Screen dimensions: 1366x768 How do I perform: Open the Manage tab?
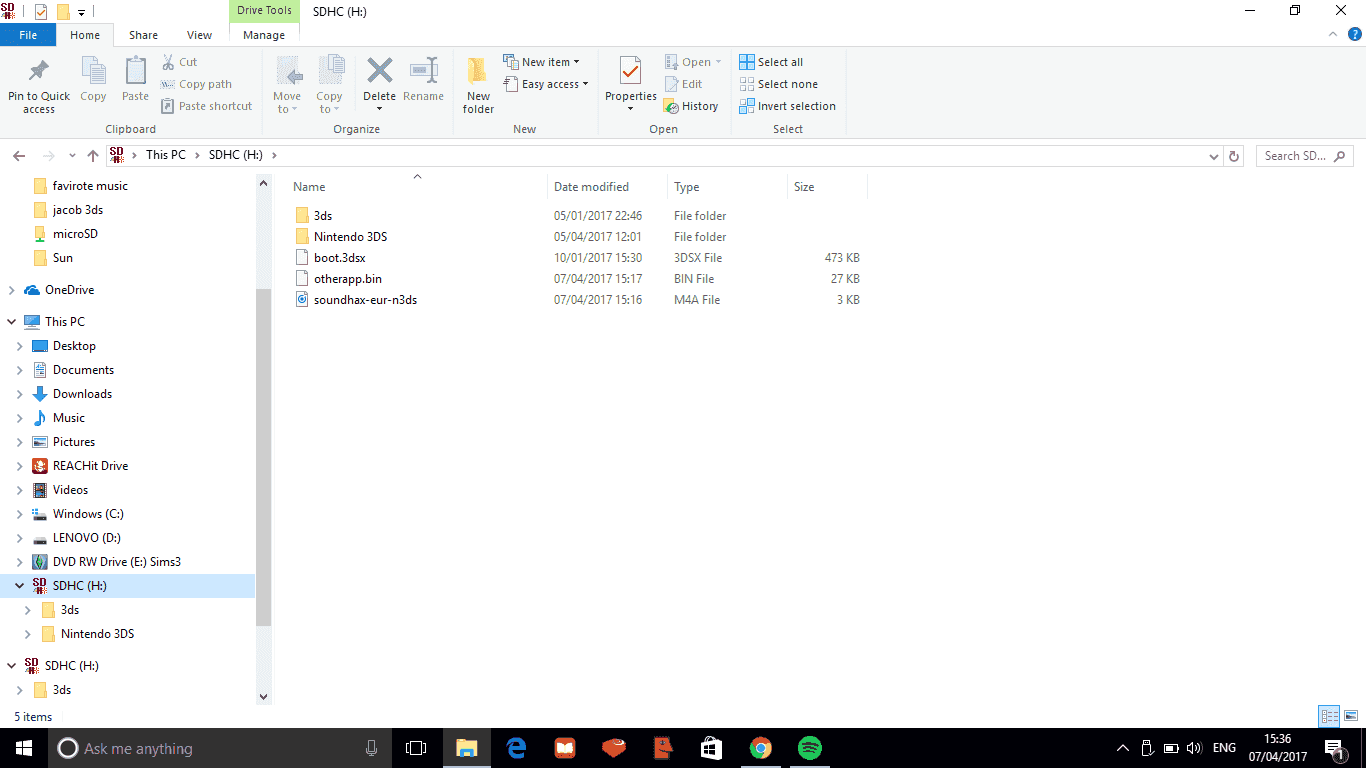click(264, 35)
